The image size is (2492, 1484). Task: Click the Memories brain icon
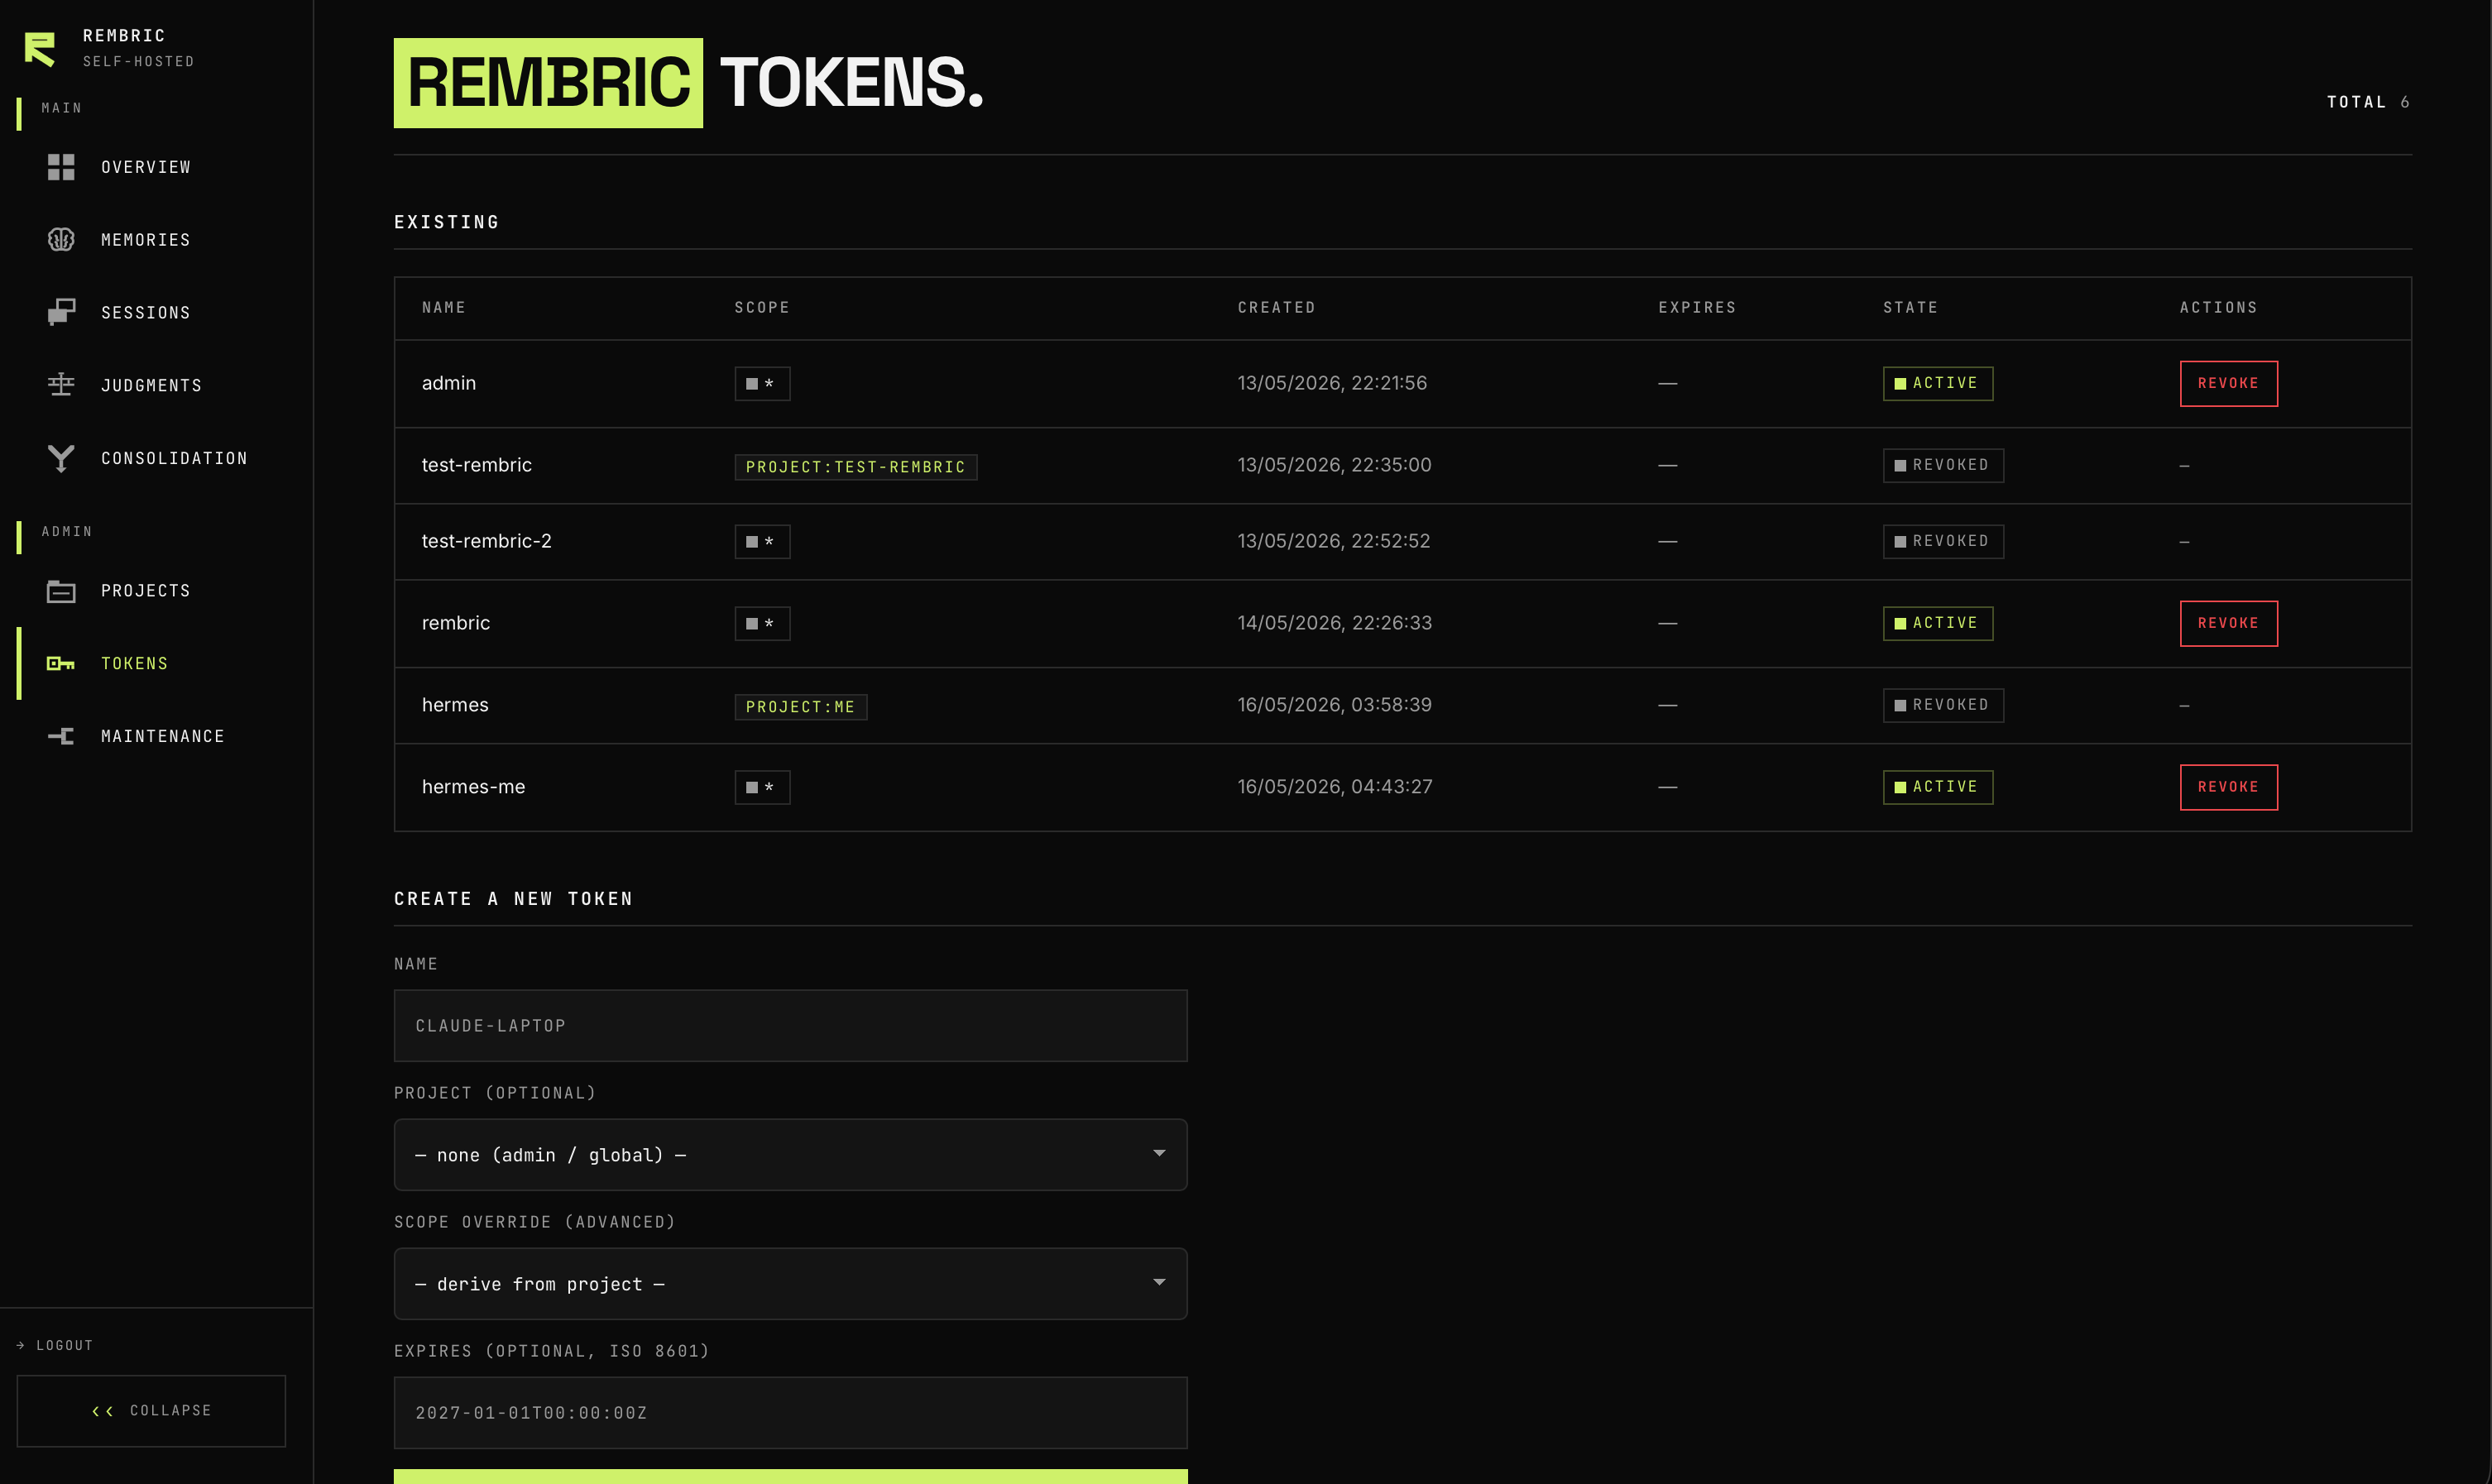point(61,240)
